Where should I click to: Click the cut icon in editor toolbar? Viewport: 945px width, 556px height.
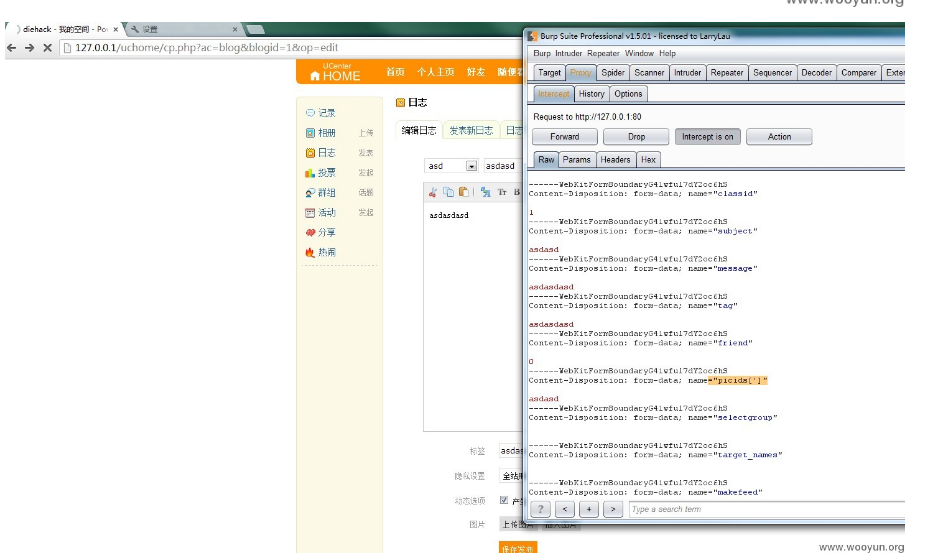pyautogui.click(x=432, y=192)
